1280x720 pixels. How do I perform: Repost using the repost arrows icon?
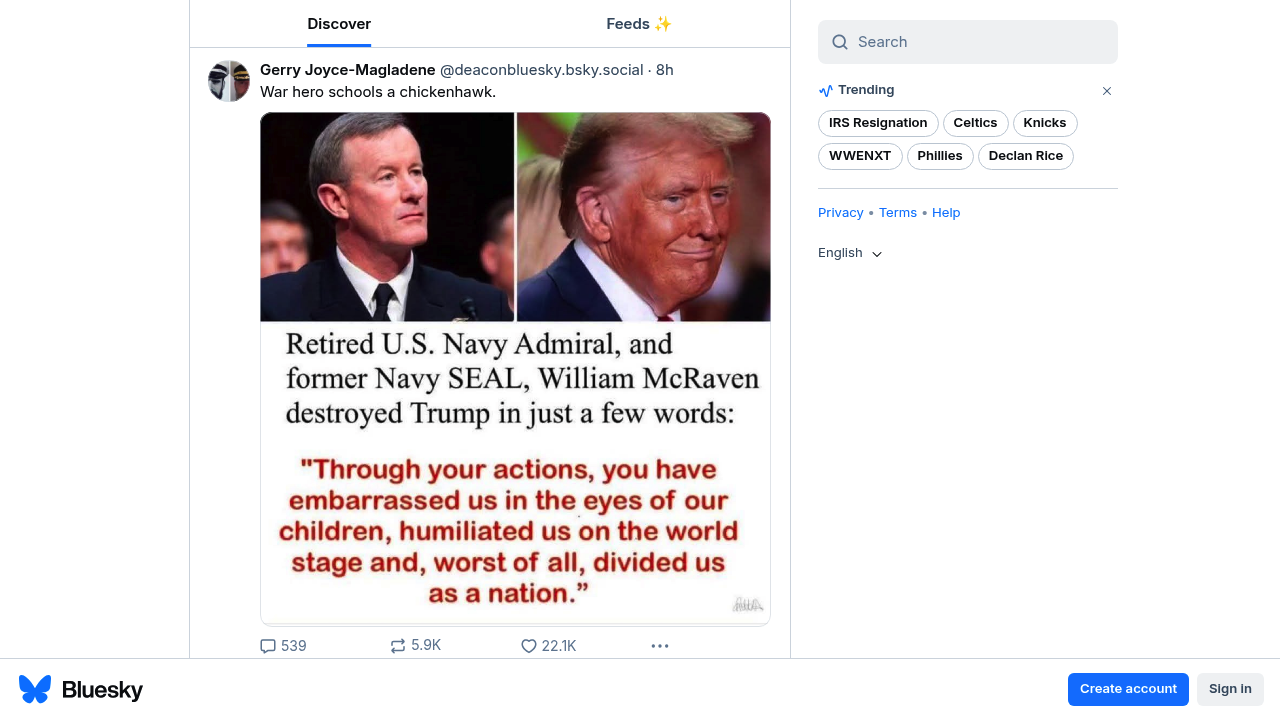pos(398,646)
